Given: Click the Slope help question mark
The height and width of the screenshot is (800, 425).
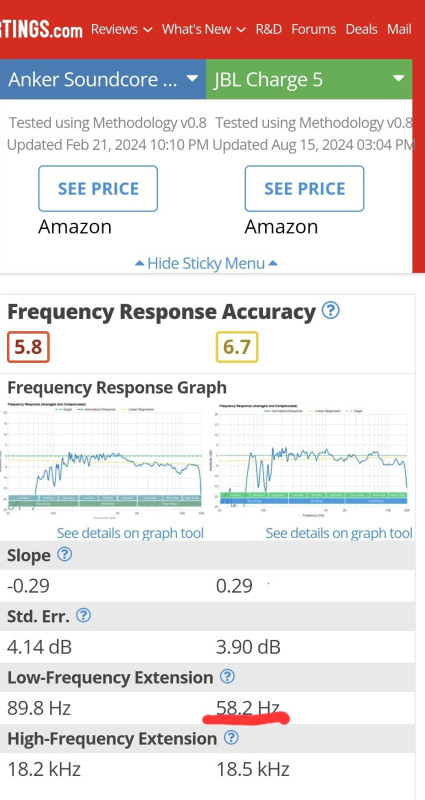Looking at the screenshot, I should [64, 554].
